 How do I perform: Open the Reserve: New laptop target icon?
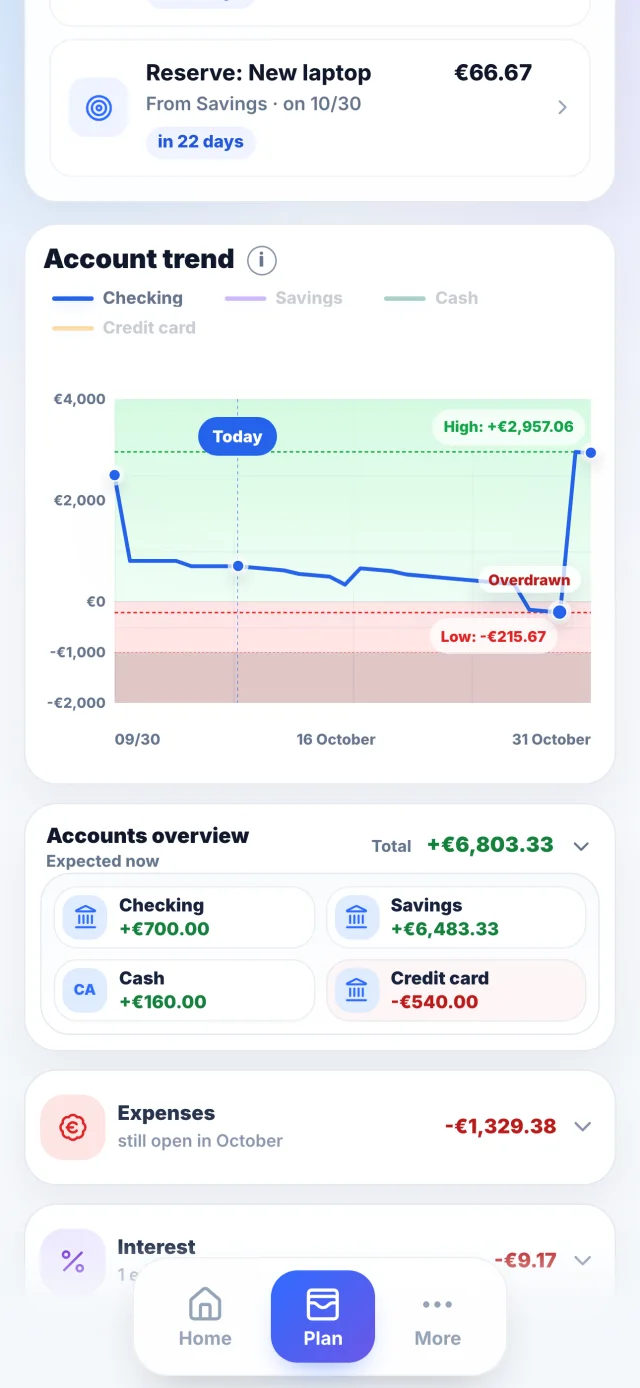(x=98, y=107)
